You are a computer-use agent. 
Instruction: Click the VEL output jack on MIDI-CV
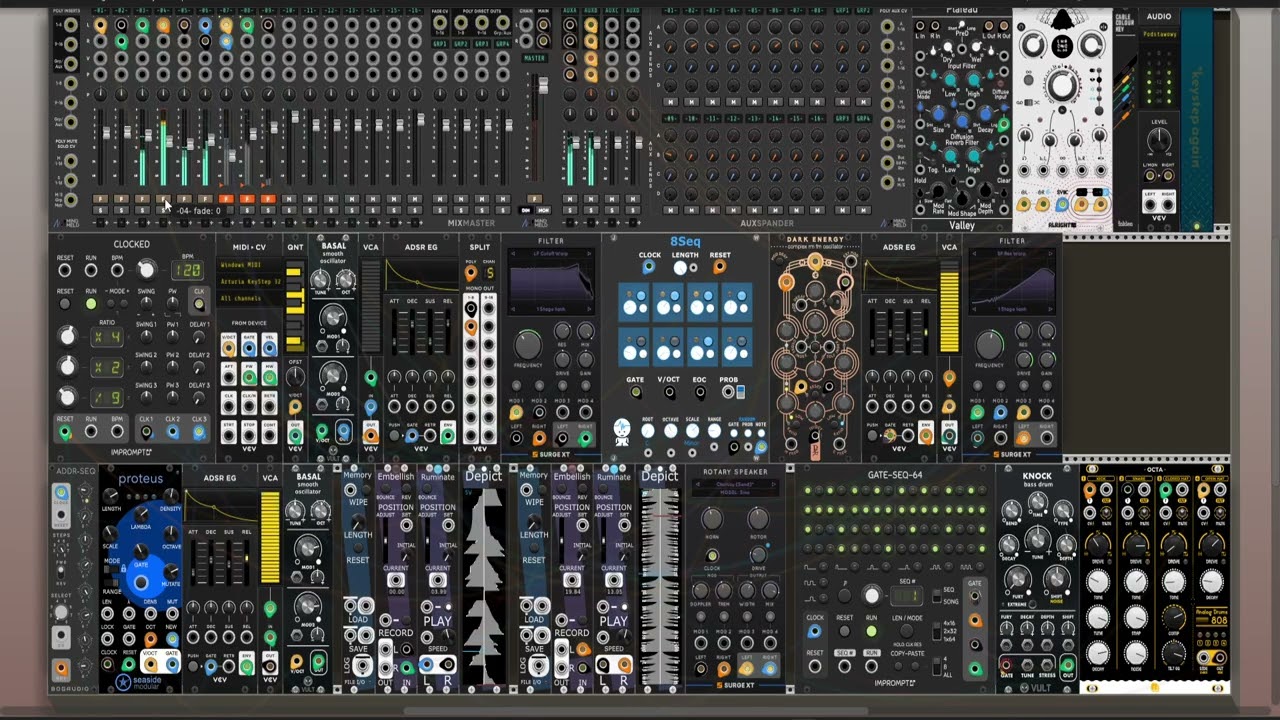(x=269, y=347)
